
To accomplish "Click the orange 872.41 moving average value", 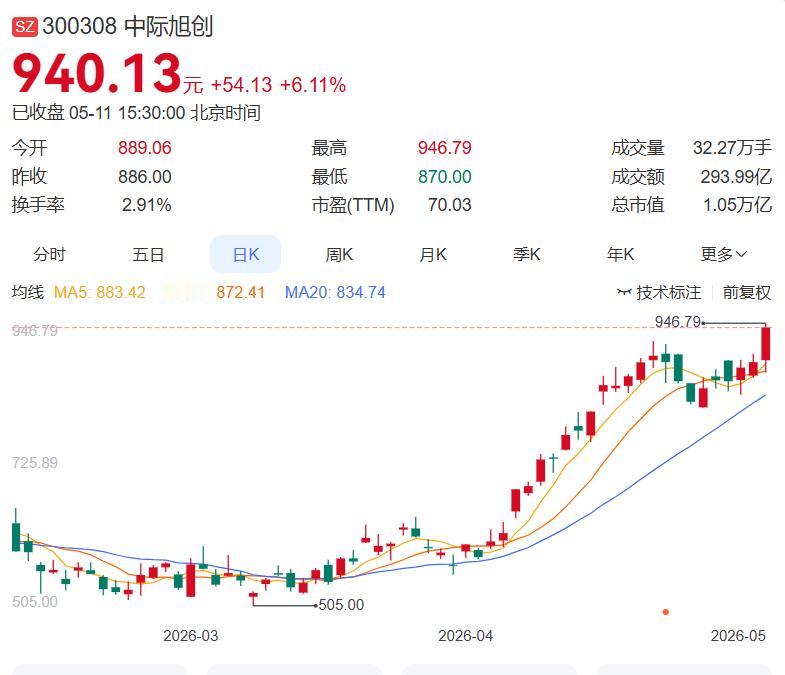I will tap(240, 292).
